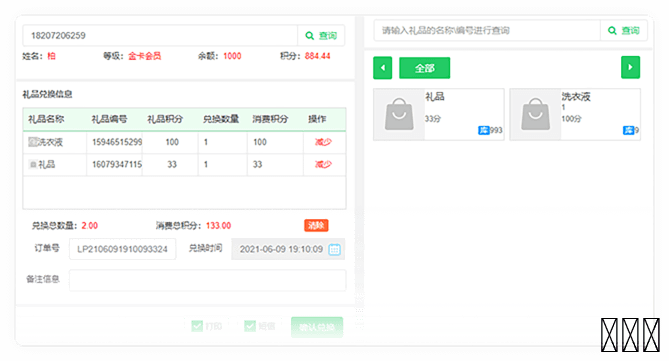This screenshot has width=669, height=361.
Task: Click the 礼品名称 column header
Action: tap(46, 119)
